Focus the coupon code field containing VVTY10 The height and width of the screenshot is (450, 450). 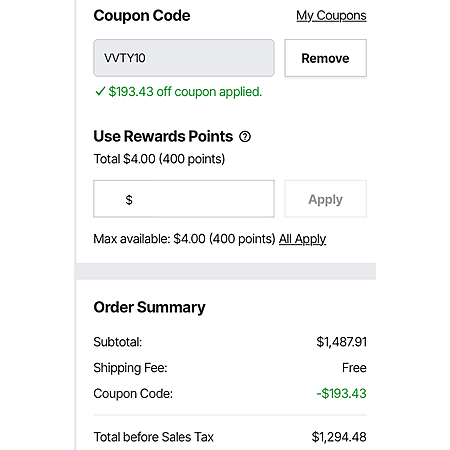(x=184, y=58)
